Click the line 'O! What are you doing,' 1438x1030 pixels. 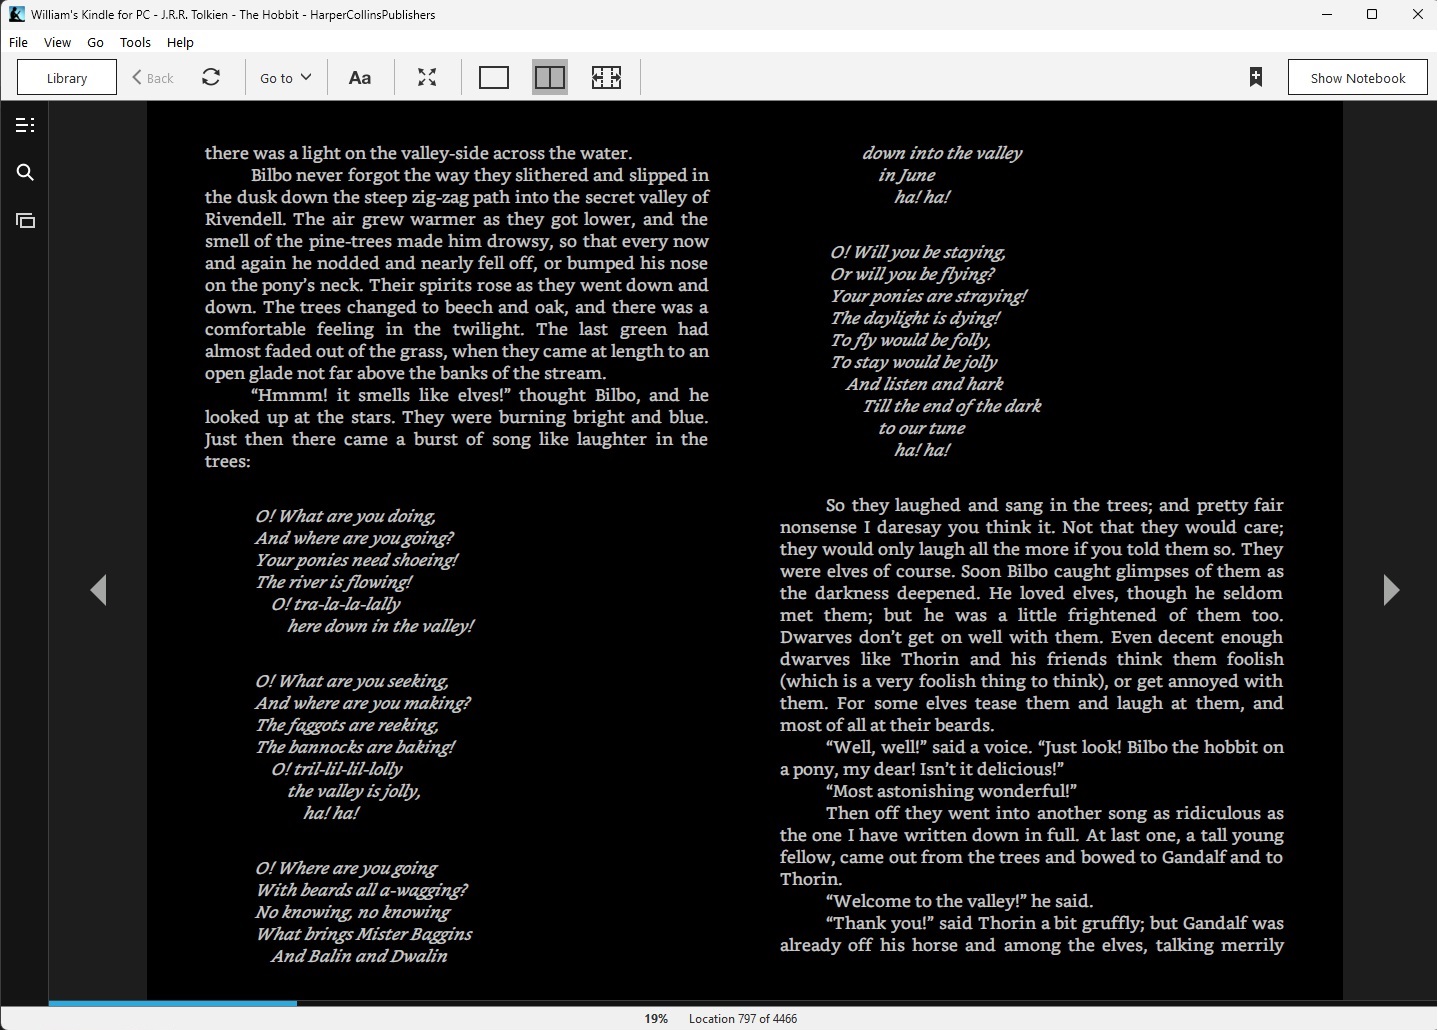point(345,516)
